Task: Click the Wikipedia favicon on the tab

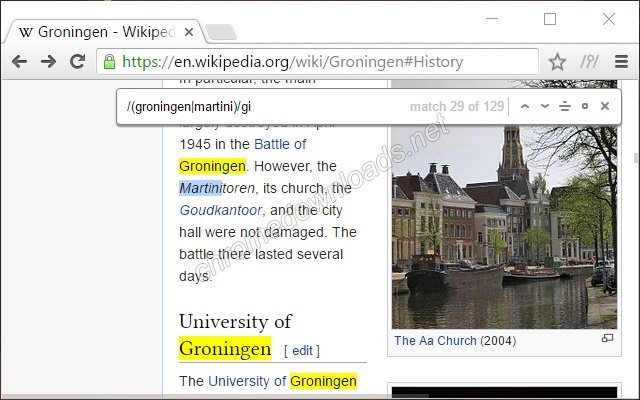Action: (25, 32)
